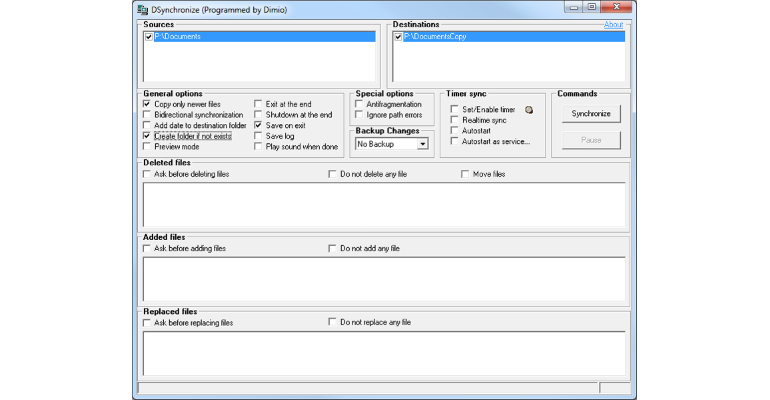
Task: Check Play sound when done
Action: 258,146
